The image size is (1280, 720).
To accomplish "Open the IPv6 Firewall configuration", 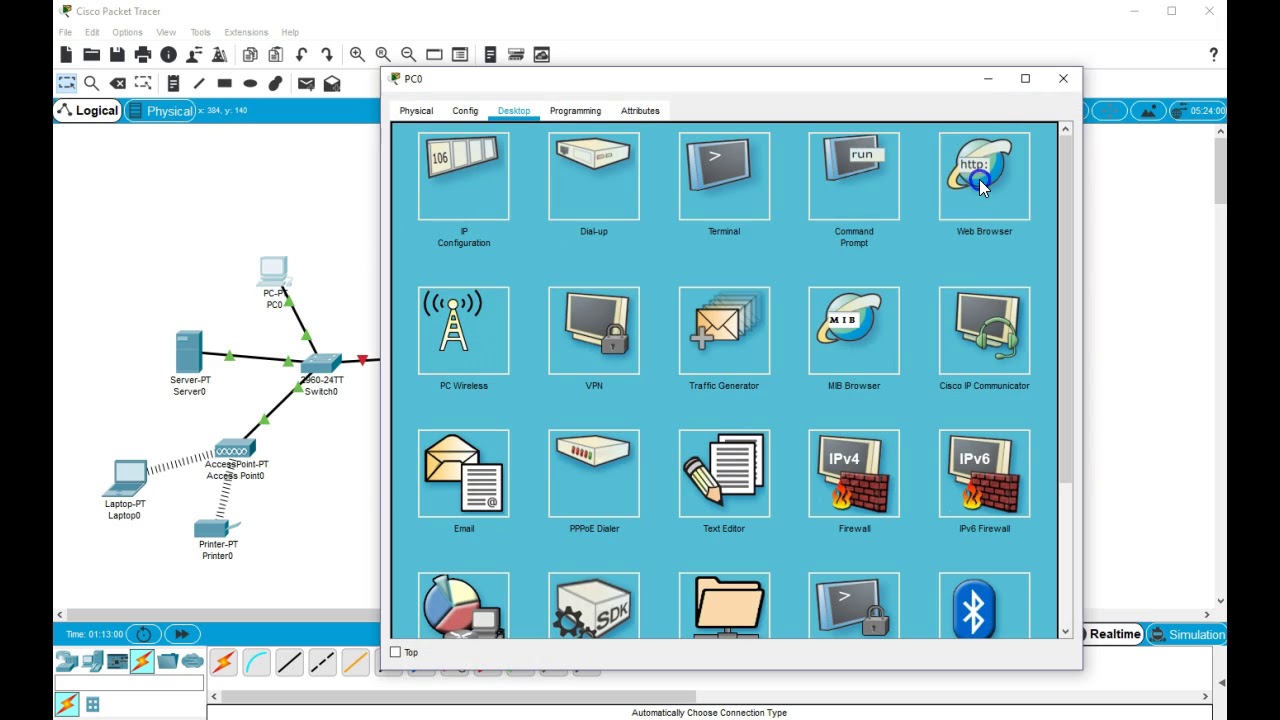I will tap(983, 473).
